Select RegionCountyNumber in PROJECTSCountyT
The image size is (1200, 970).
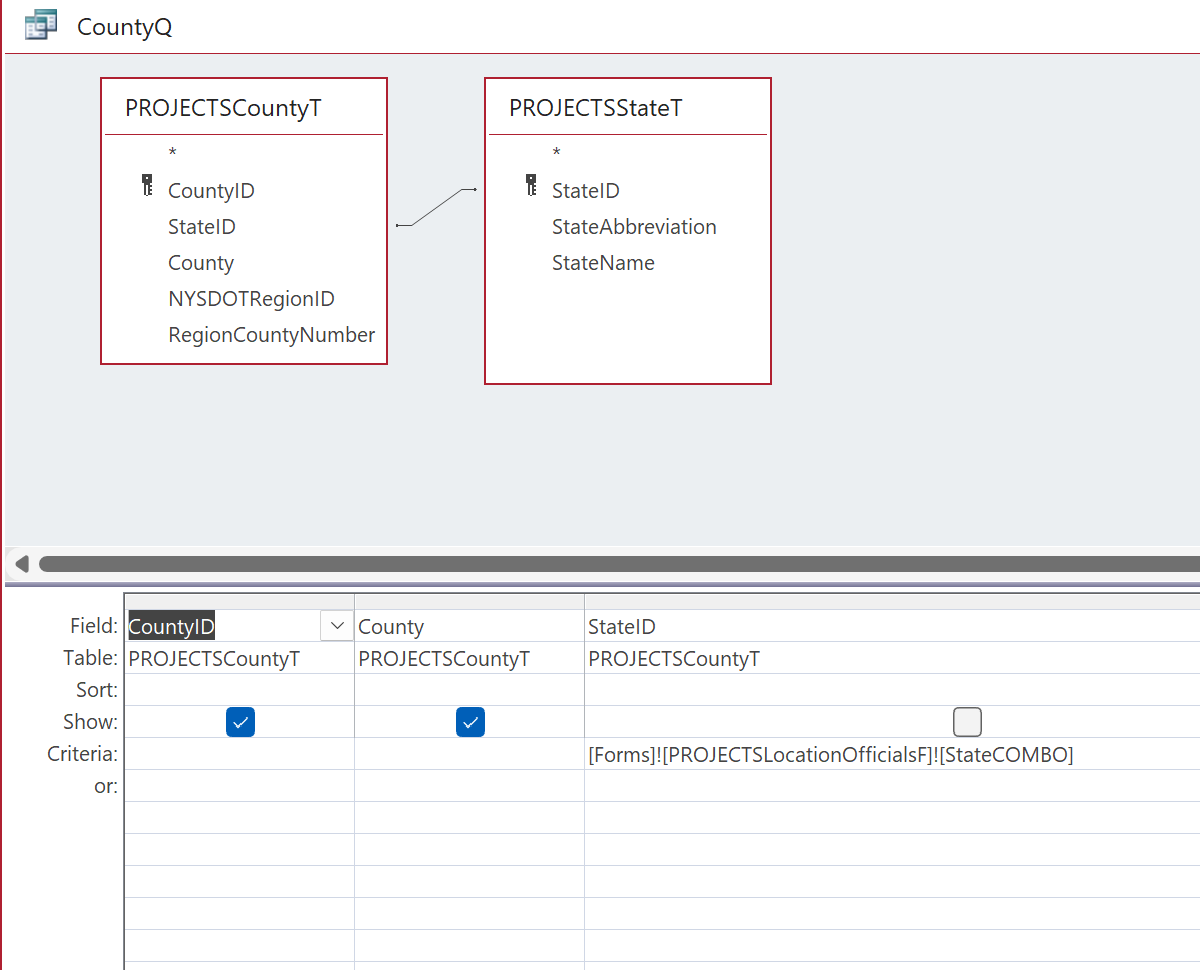tap(271, 334)
